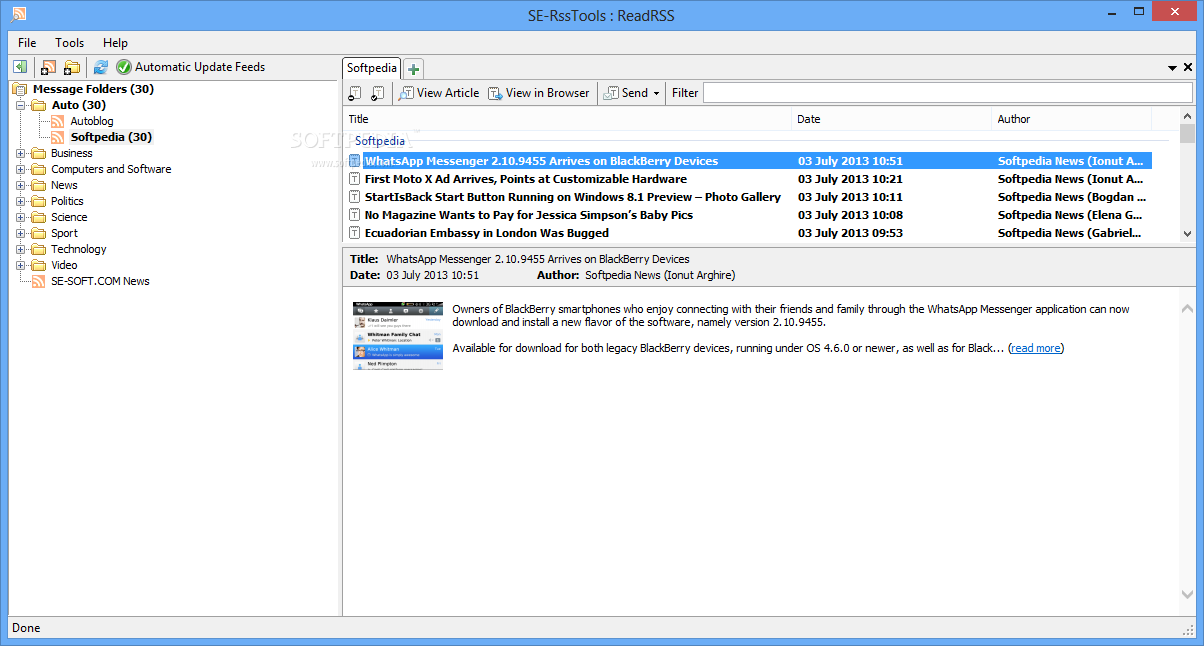Open the Help menu

(x=116, y=43)
